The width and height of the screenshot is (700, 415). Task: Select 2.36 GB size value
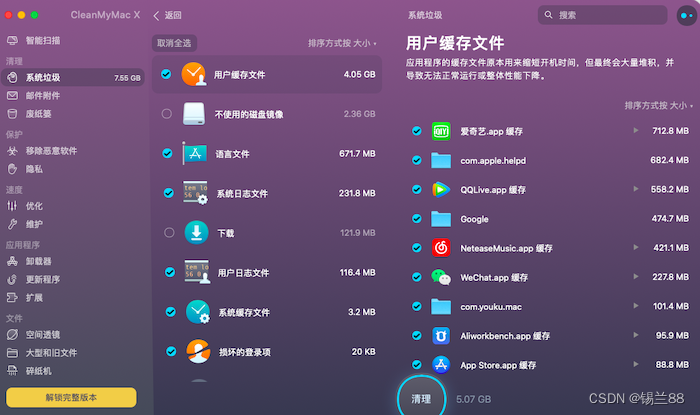(359, 114)
